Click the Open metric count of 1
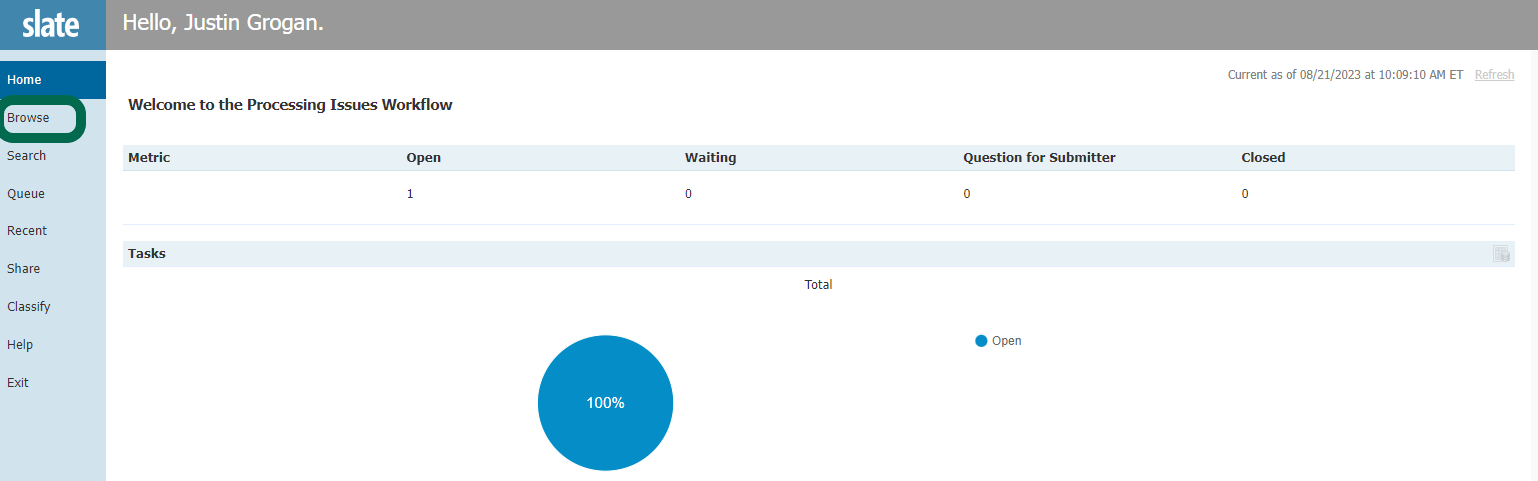 410,194
